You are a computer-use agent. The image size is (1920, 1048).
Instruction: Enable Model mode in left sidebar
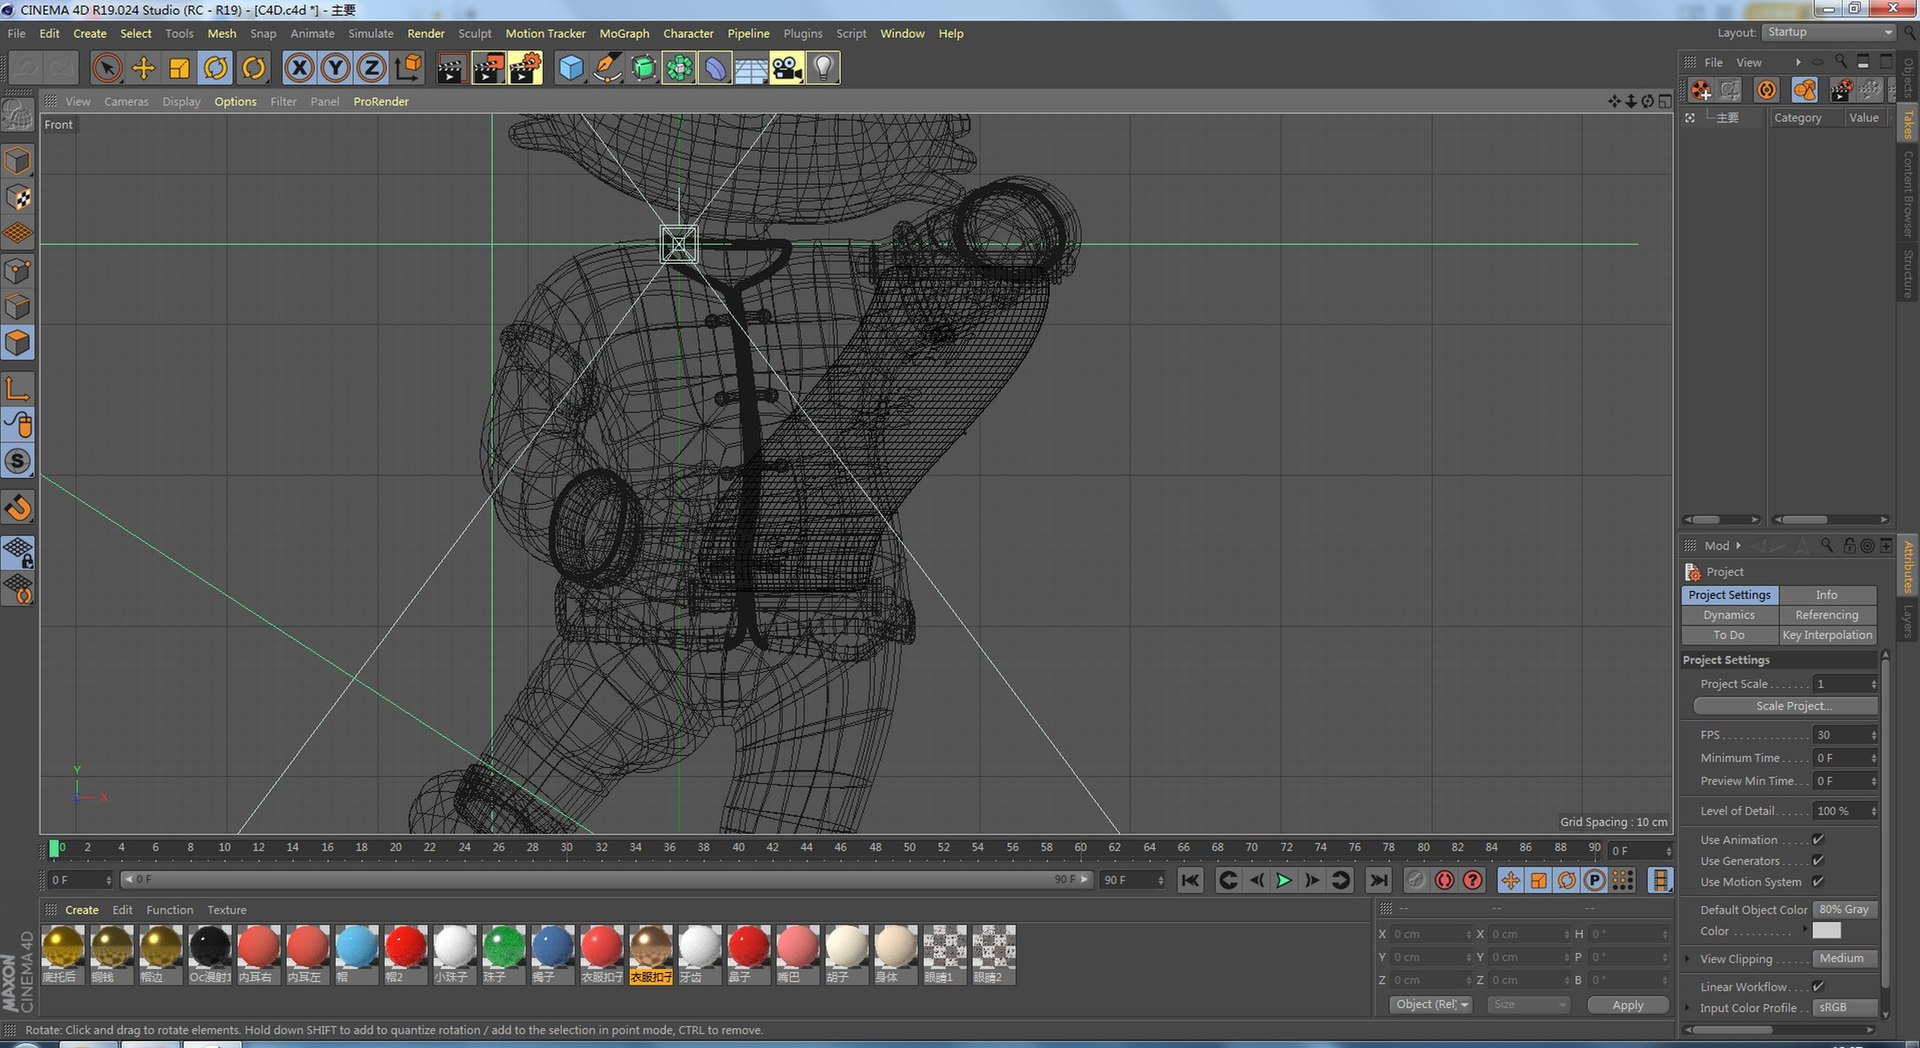[x=18, y=160]
